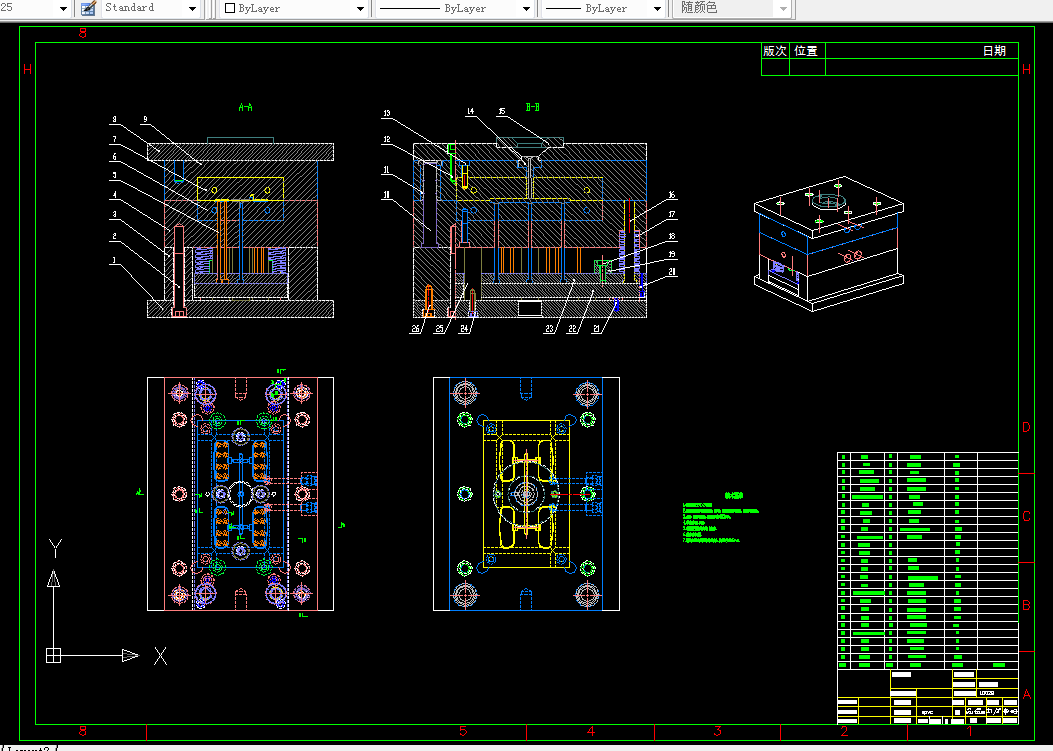The width and height of the screenshot is (1053, 751).
Task: Select part callout number 15 in section B-B
Action: (x=502, y=112)
